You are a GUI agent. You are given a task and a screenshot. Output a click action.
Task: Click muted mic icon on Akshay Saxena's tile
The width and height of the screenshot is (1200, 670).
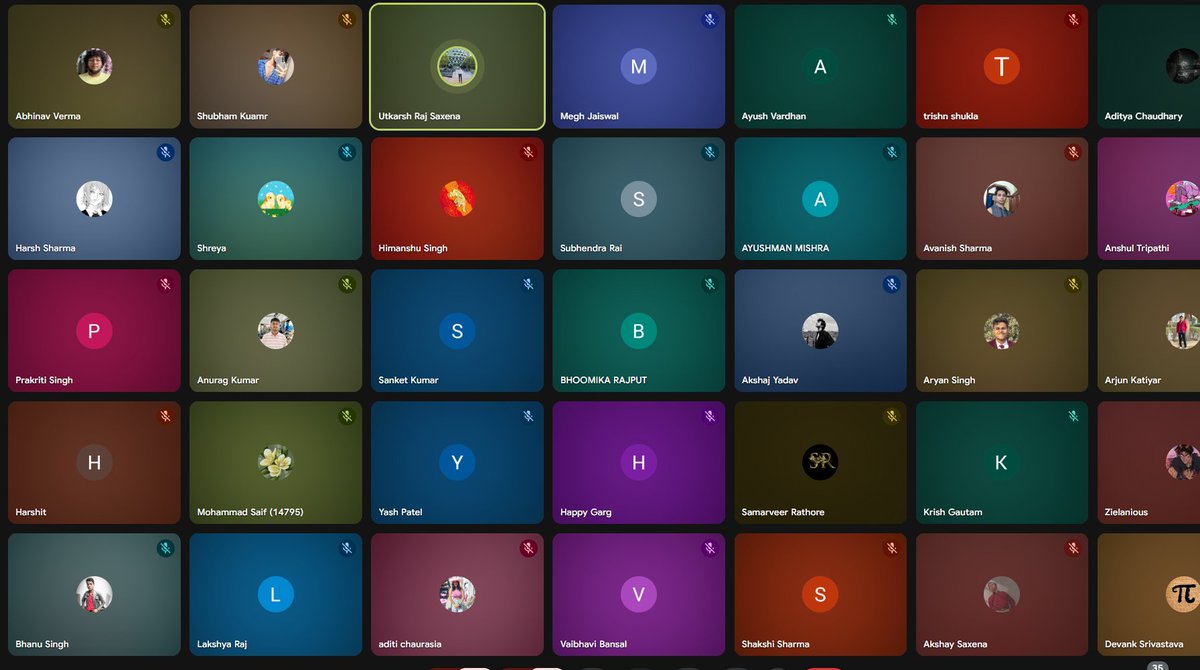1073,548
